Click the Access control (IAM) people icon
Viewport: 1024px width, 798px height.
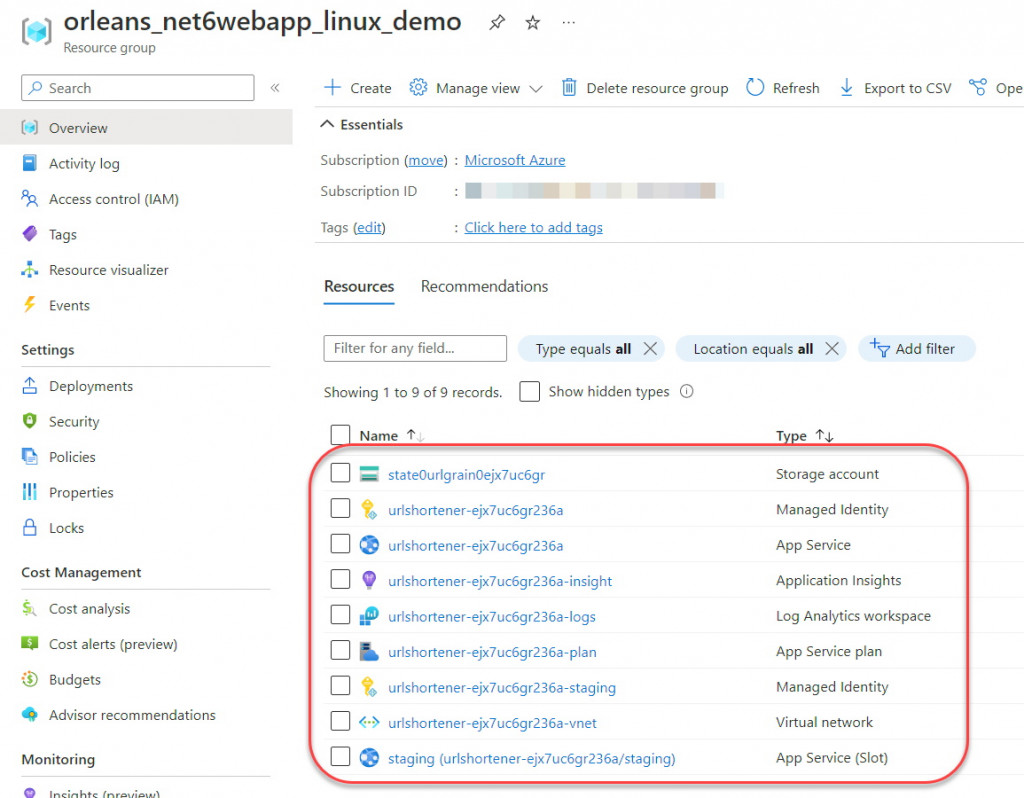coord(29,198)
